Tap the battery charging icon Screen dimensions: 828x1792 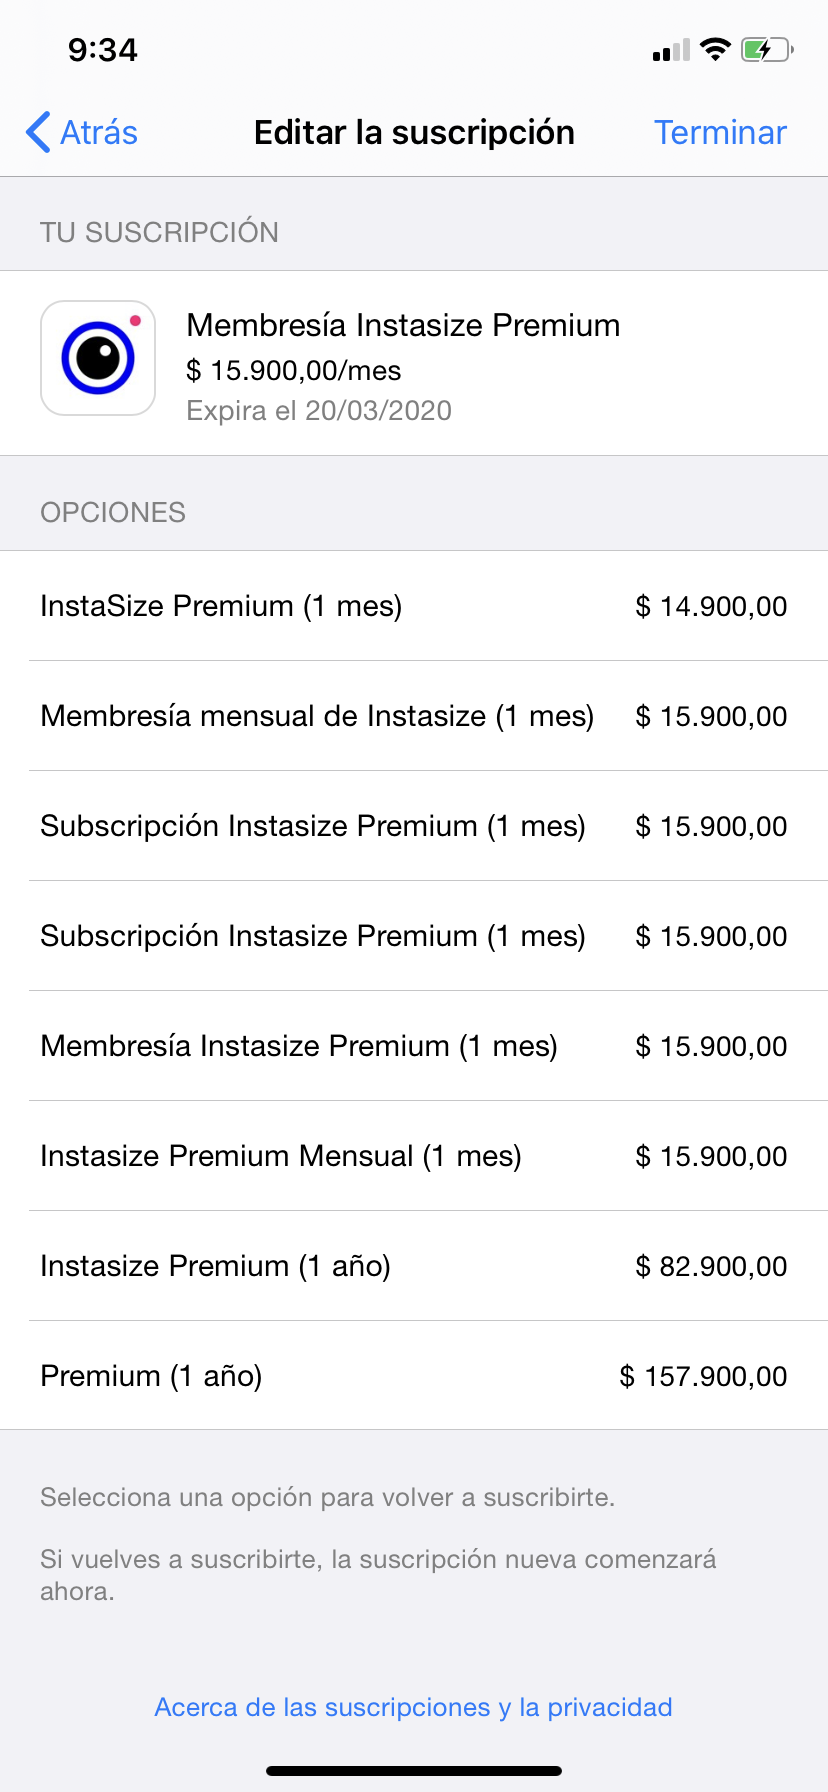point(766,49)
